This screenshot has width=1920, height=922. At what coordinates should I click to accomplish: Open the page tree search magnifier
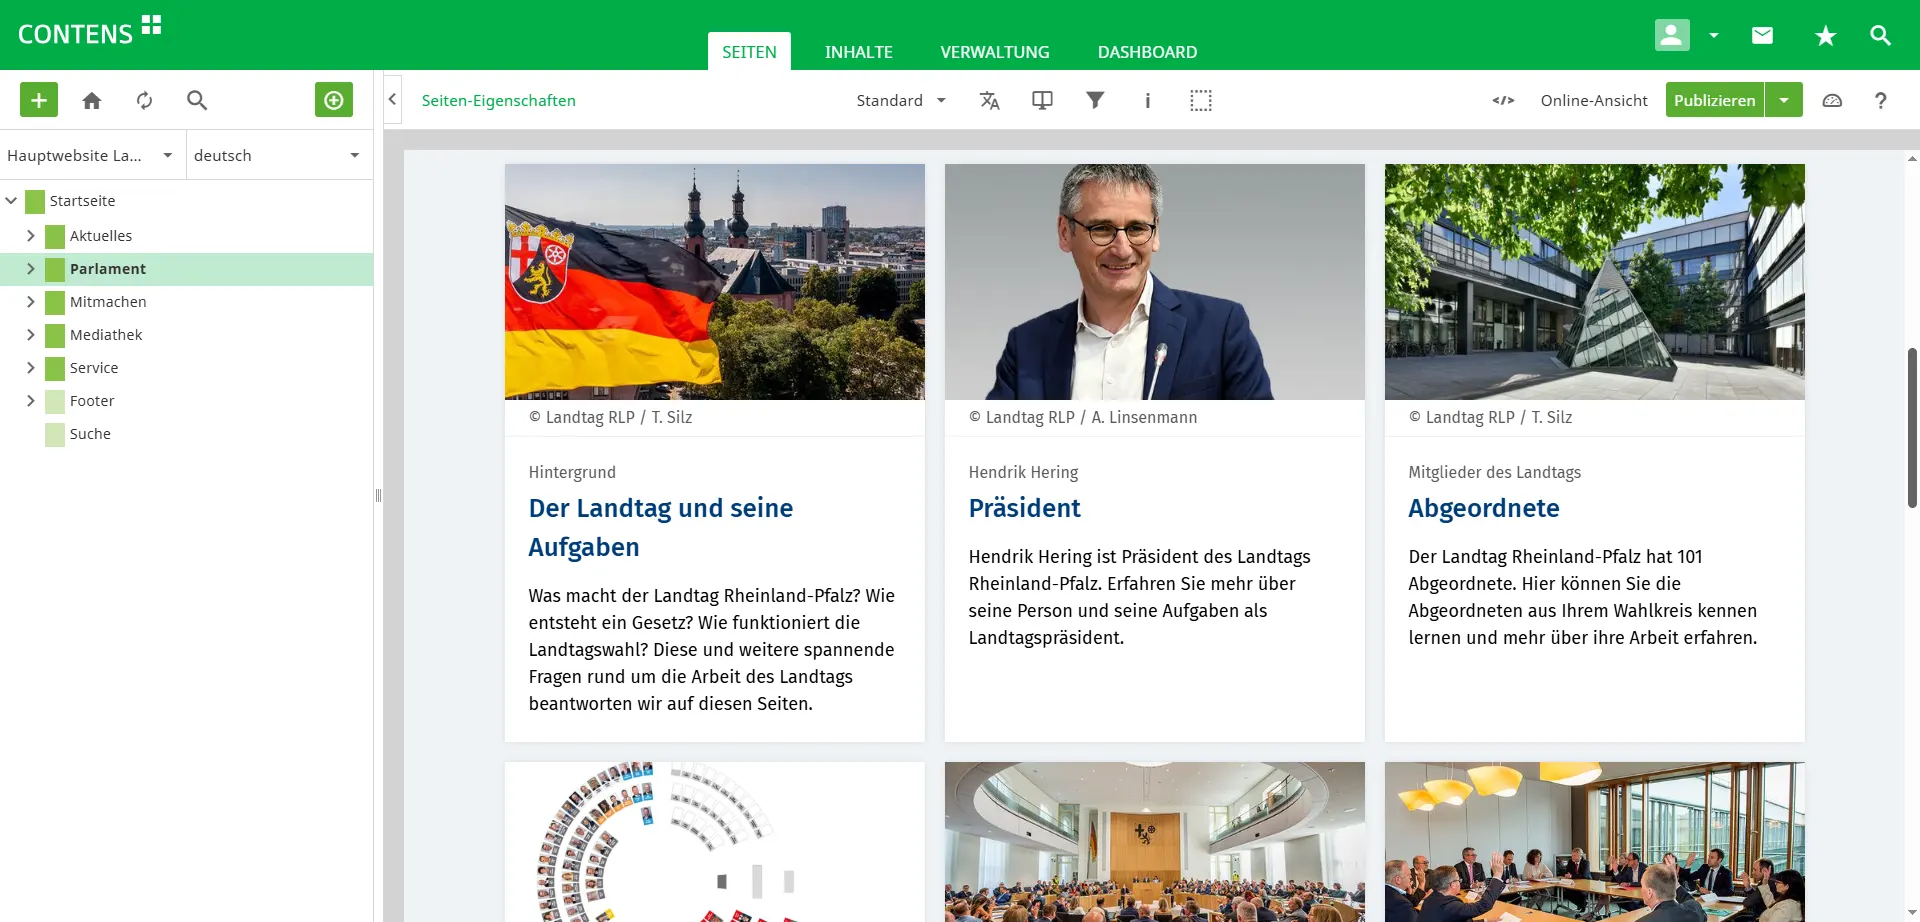coord(197,100)
